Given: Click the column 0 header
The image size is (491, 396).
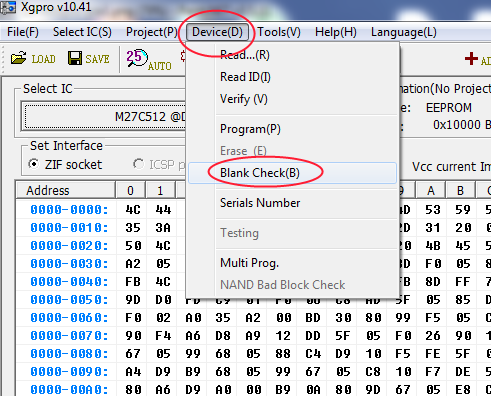Looking at the screenshot, I should 130,190.
